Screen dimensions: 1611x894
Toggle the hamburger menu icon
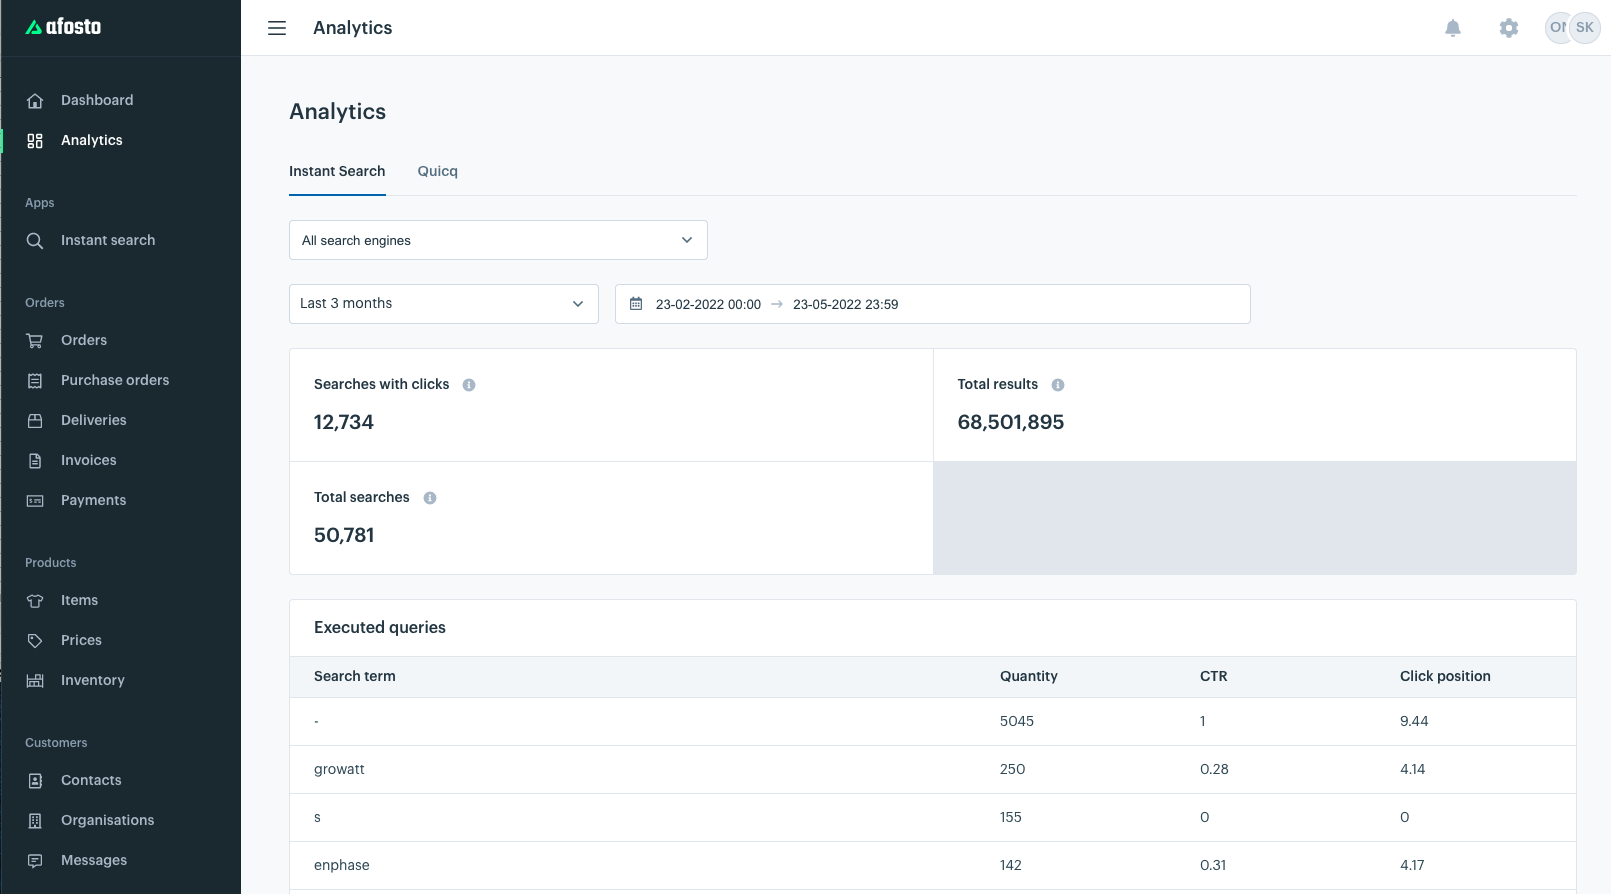coord(277,28)
